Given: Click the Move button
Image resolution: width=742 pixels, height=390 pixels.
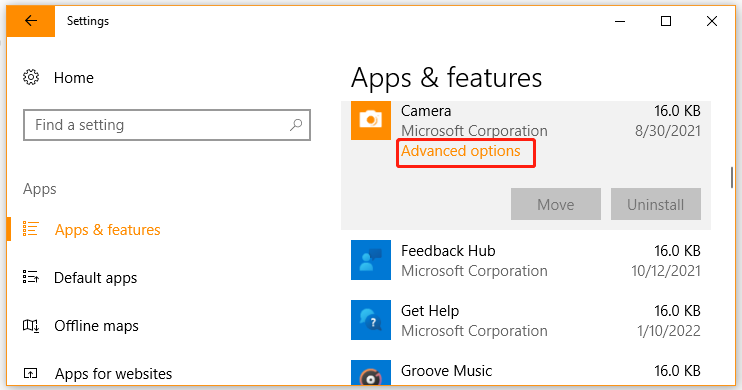Looking at the screenshot, I should (x=556, y=204).
